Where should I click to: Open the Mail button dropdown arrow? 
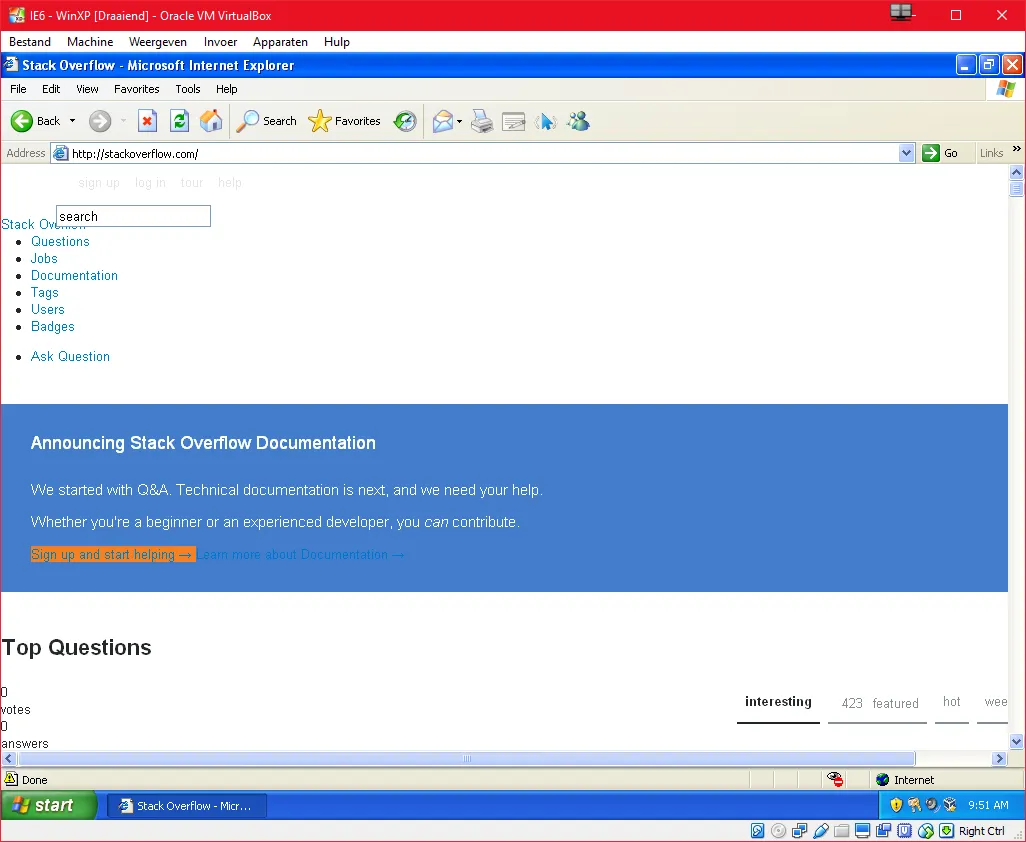click(x=459, y=121)
